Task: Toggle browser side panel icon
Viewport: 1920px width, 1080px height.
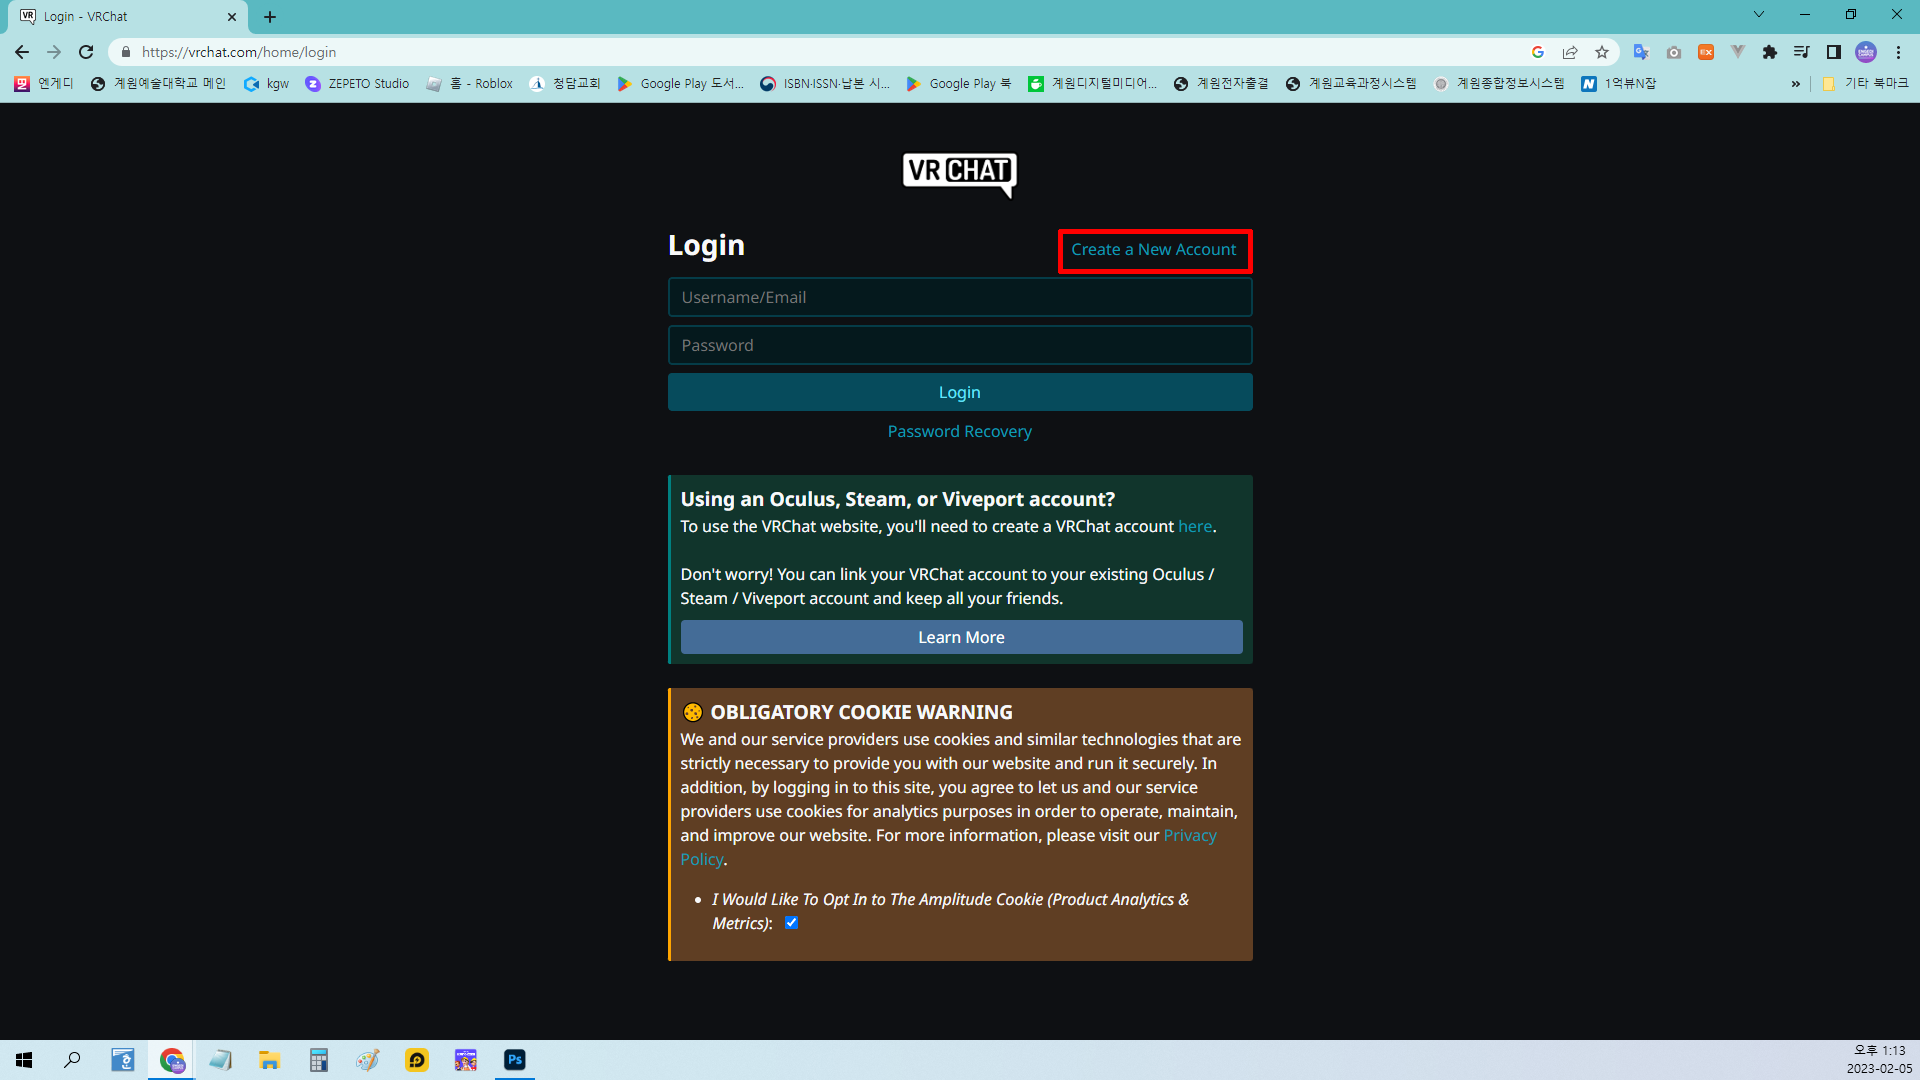Action: (x=1833, y=52)
